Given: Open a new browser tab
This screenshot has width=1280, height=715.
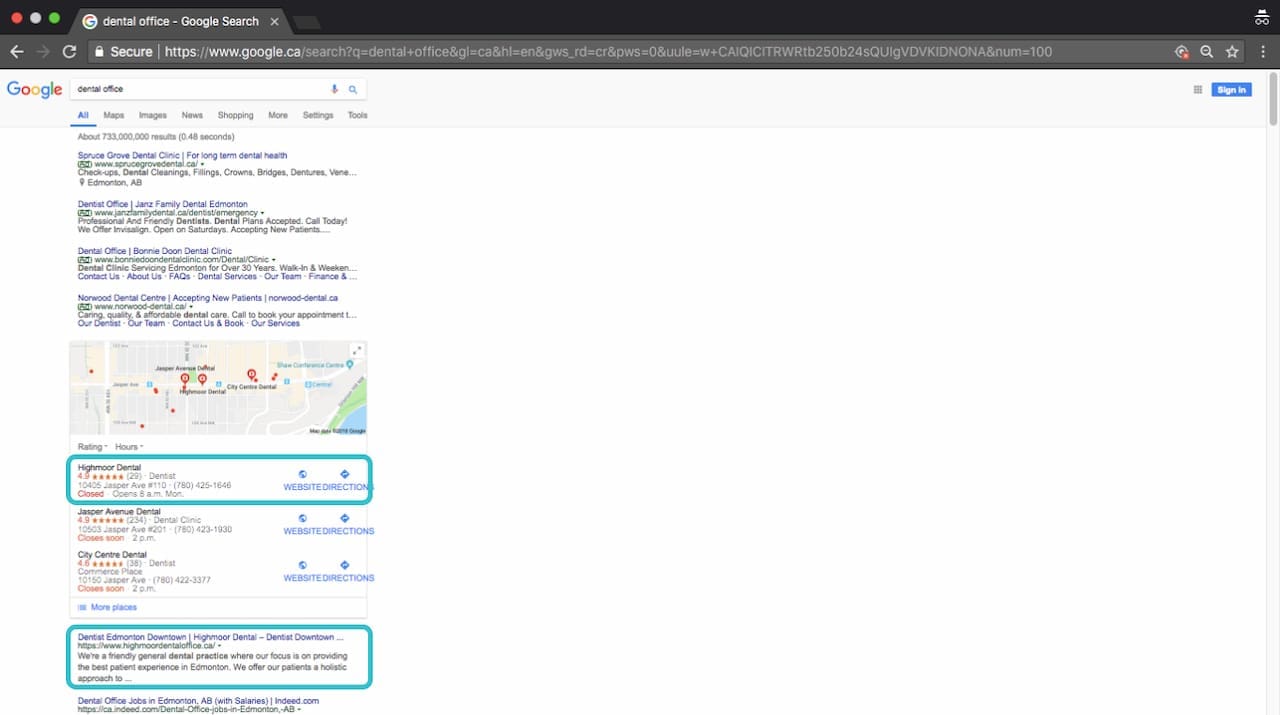Looking at the screenshot, I should (x=306, y=22).
